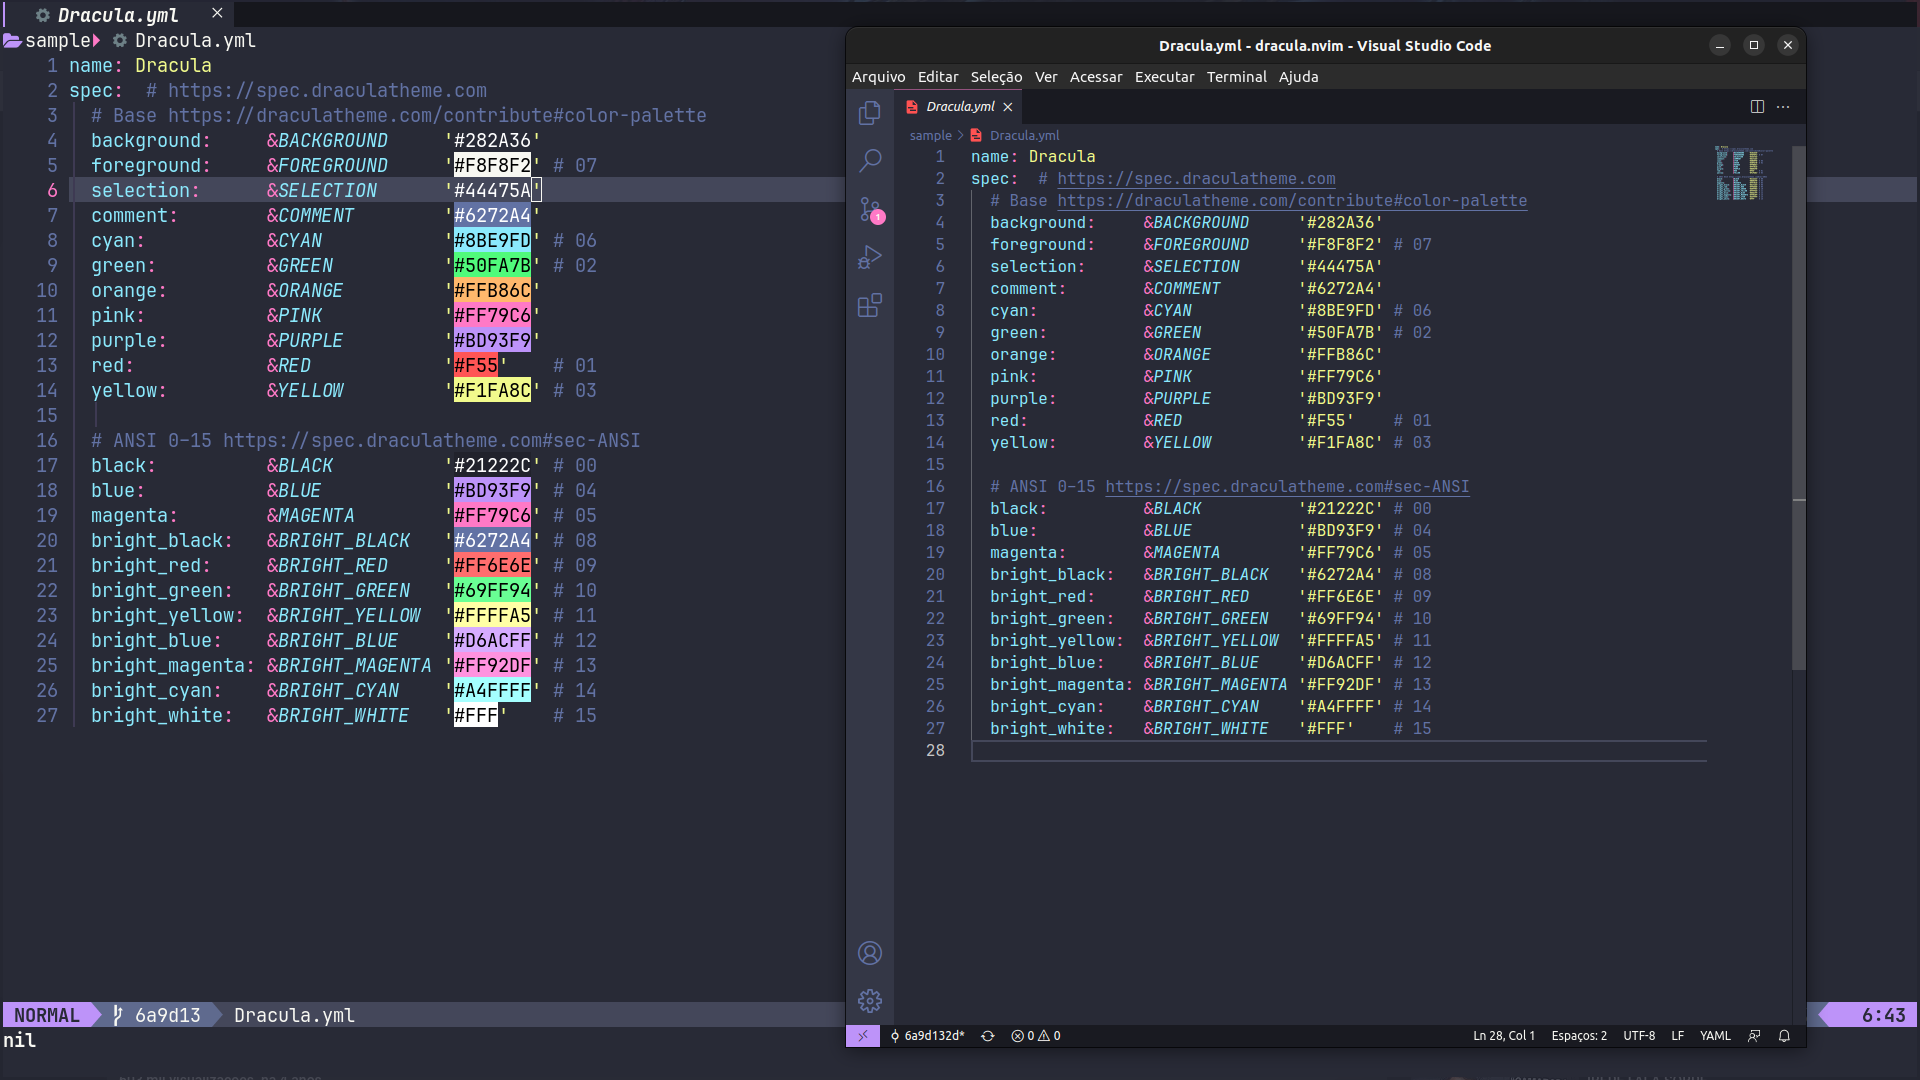Place cursor on empty line 28 in VS Code

(x=1338, y=751)
